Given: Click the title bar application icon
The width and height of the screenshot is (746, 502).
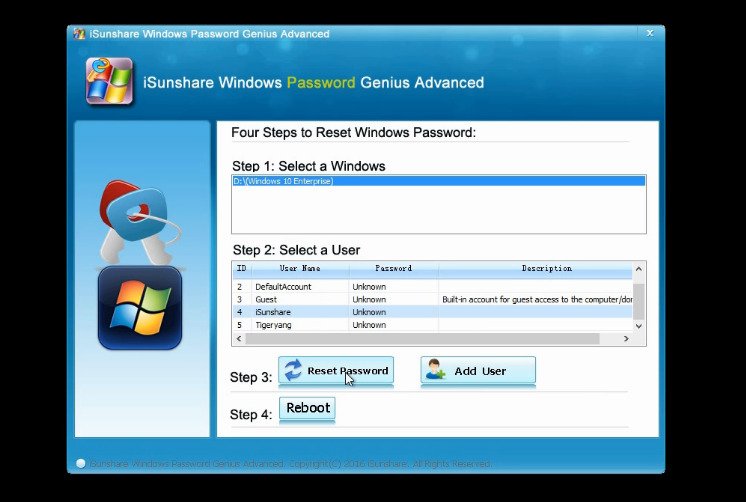Looking at the screenshot, I should tap(79, 34).
